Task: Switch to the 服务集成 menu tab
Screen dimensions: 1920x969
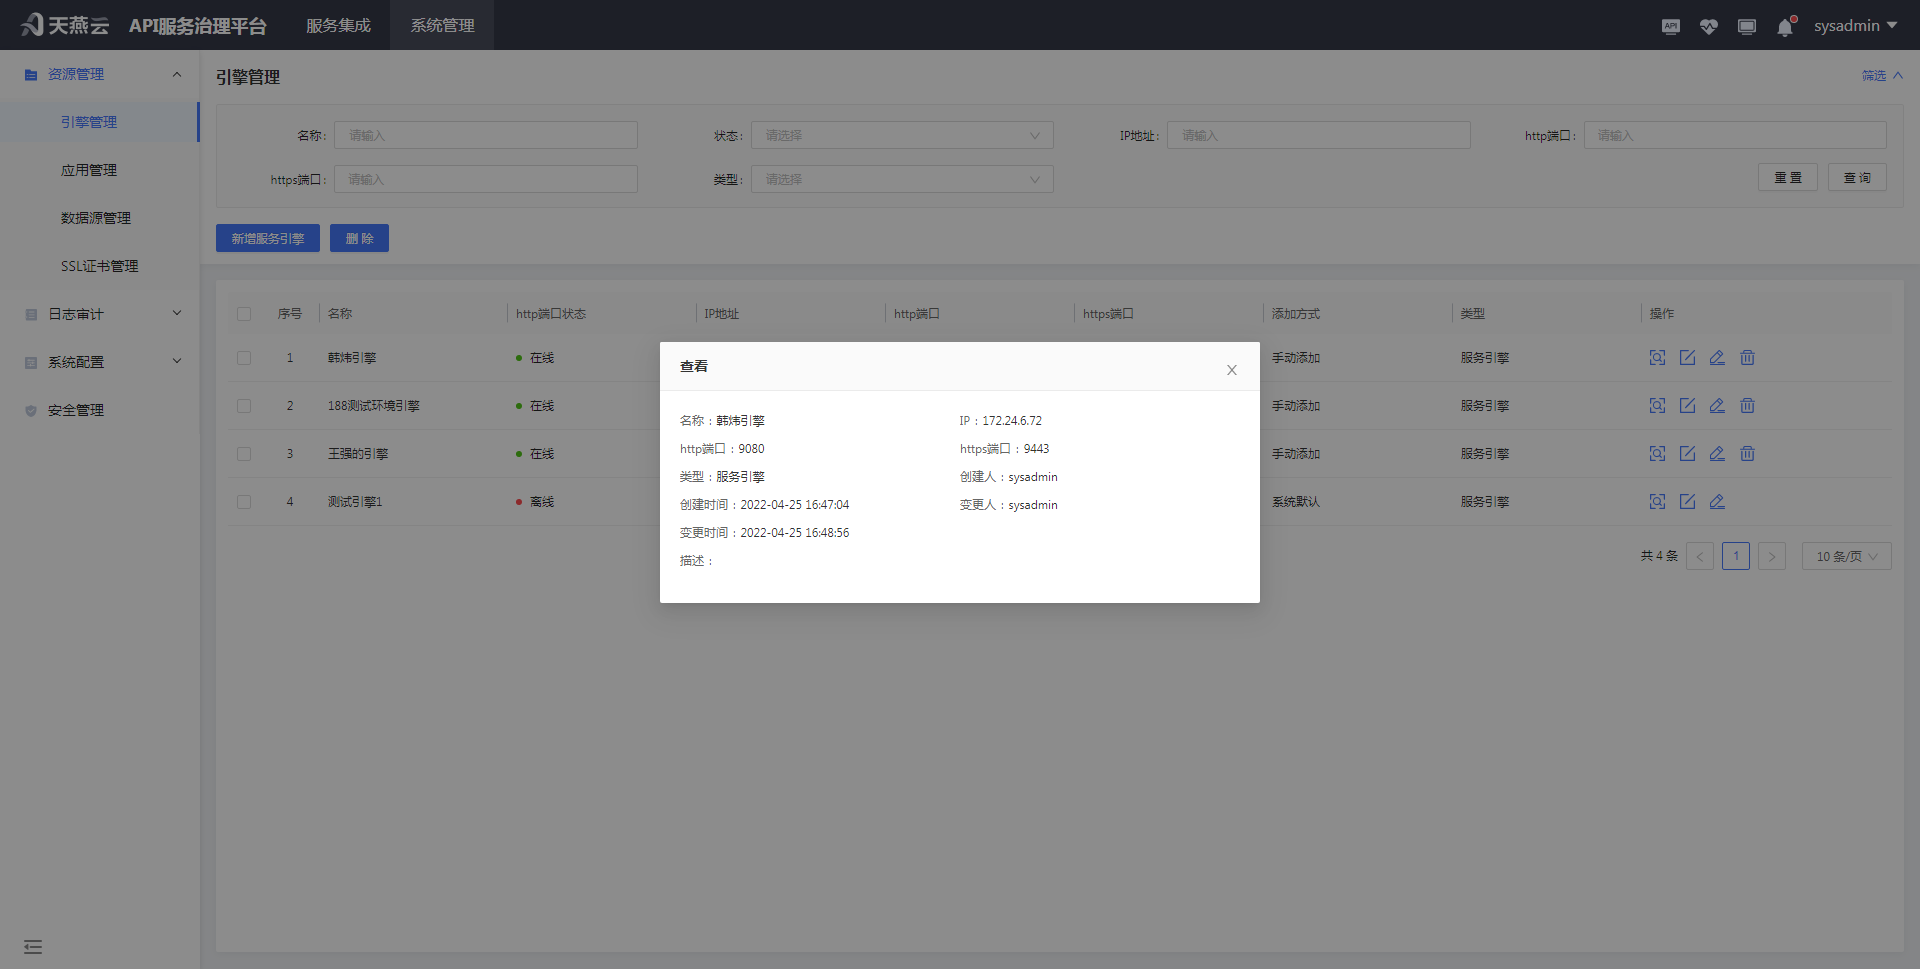Action: 338,25
